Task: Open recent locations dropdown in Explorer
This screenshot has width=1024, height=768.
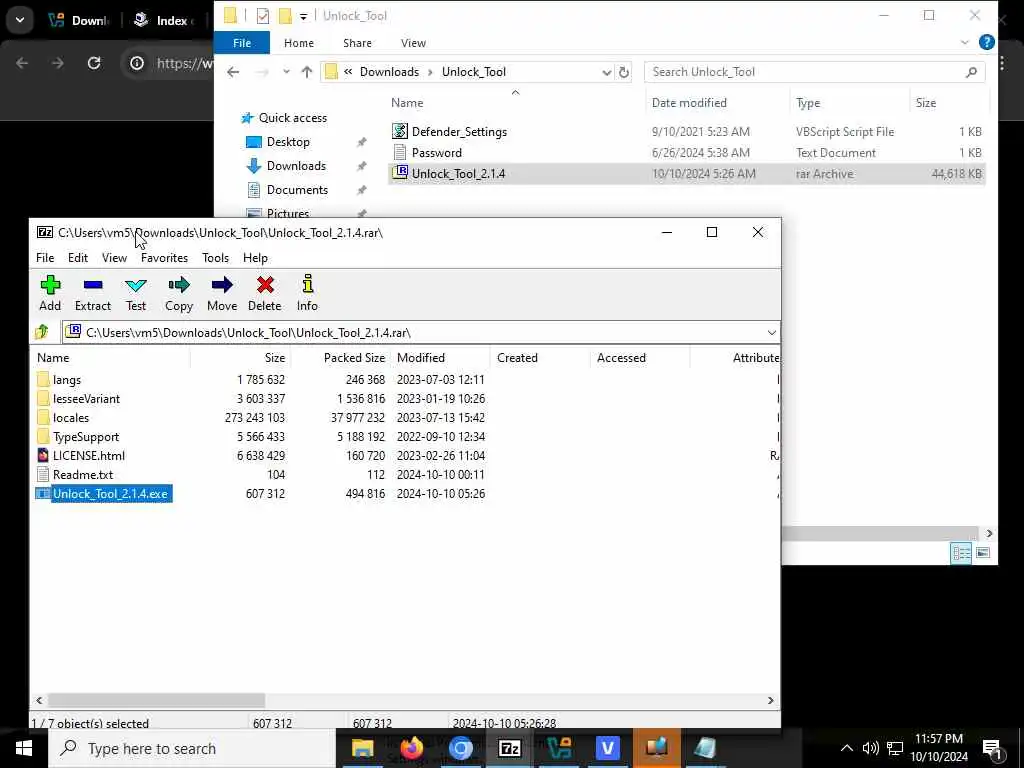Action: tap(286, 72)
